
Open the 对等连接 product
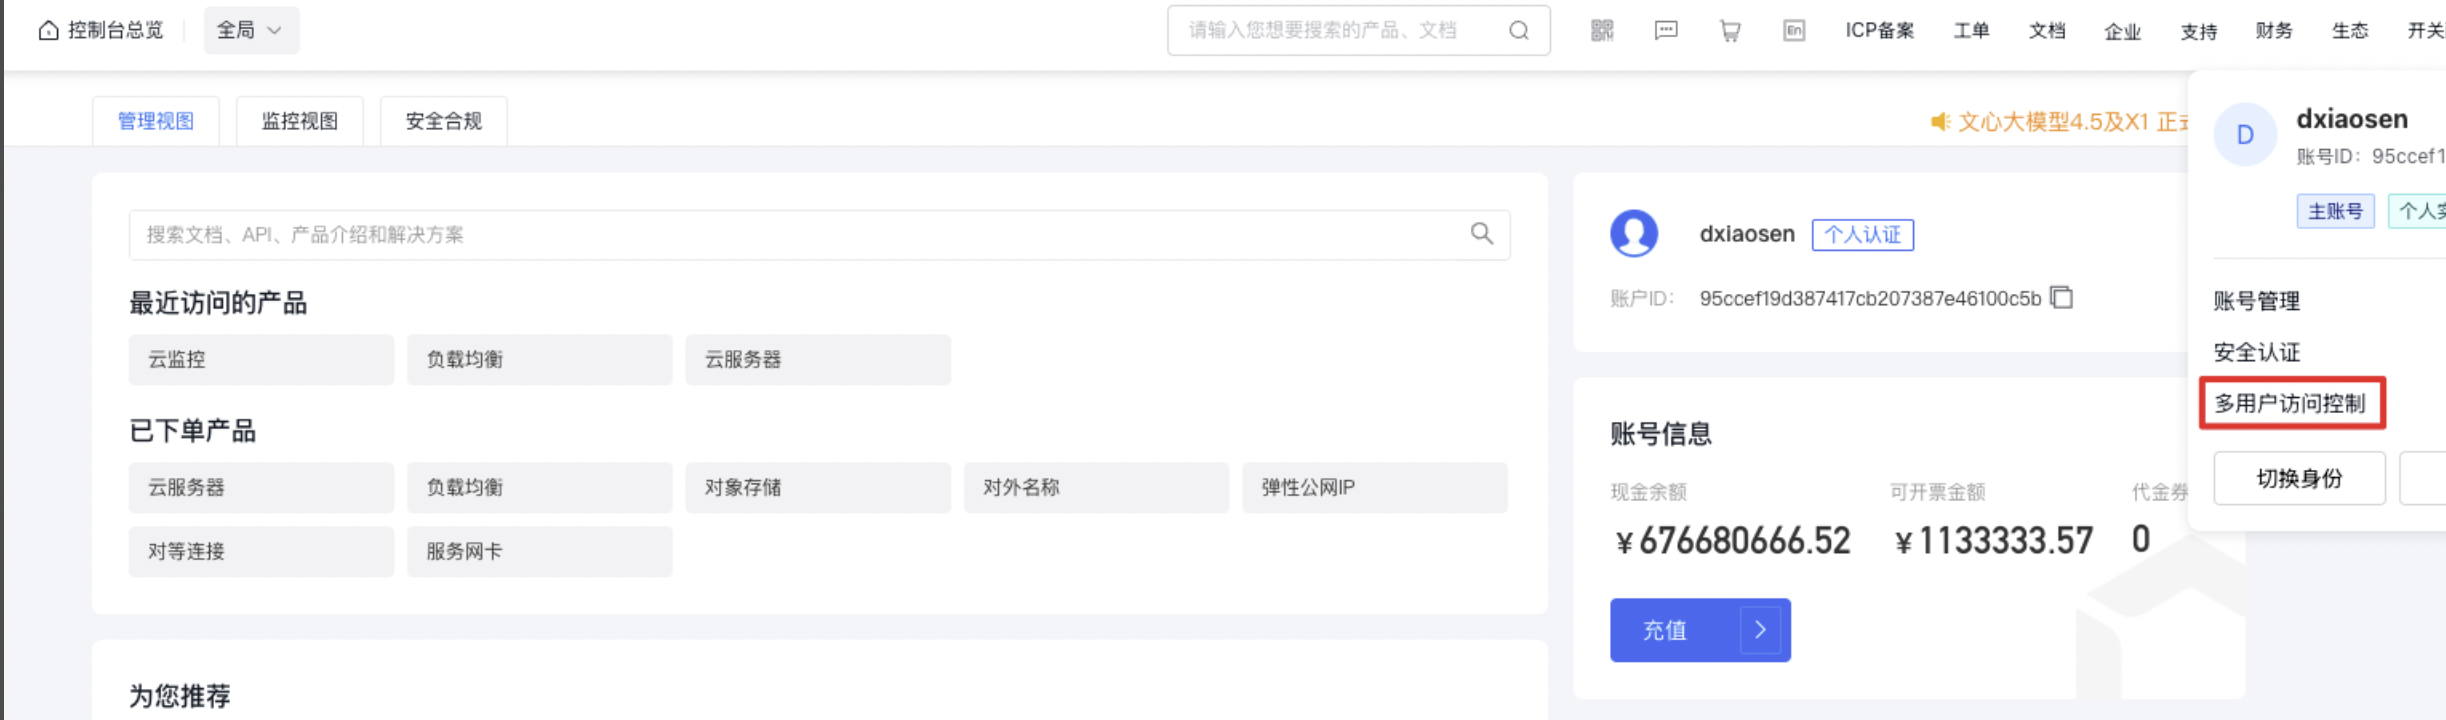pyautogui.click(x=261, y=552)
